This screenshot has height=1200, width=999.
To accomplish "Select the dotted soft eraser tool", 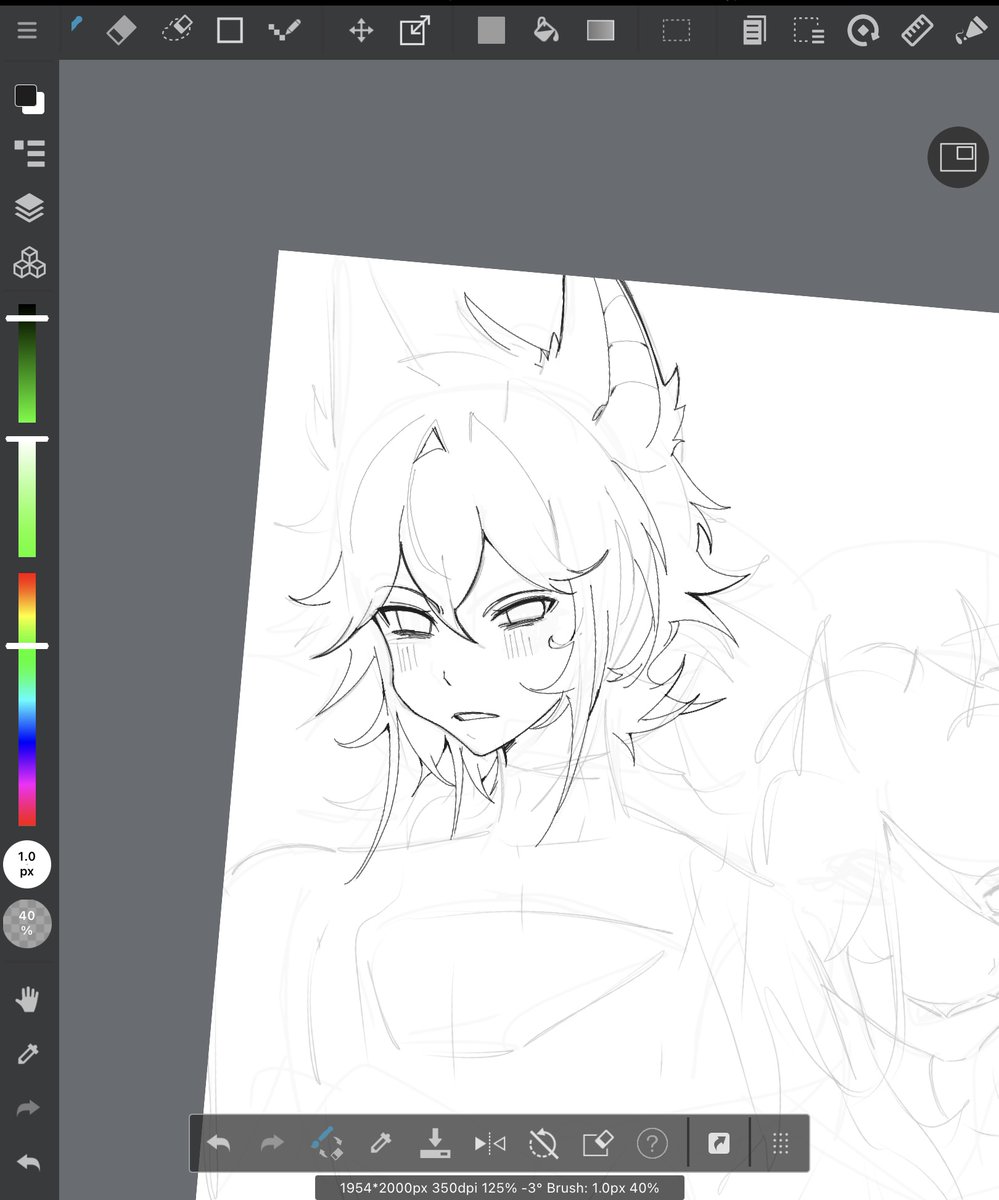I will [177, 30].
